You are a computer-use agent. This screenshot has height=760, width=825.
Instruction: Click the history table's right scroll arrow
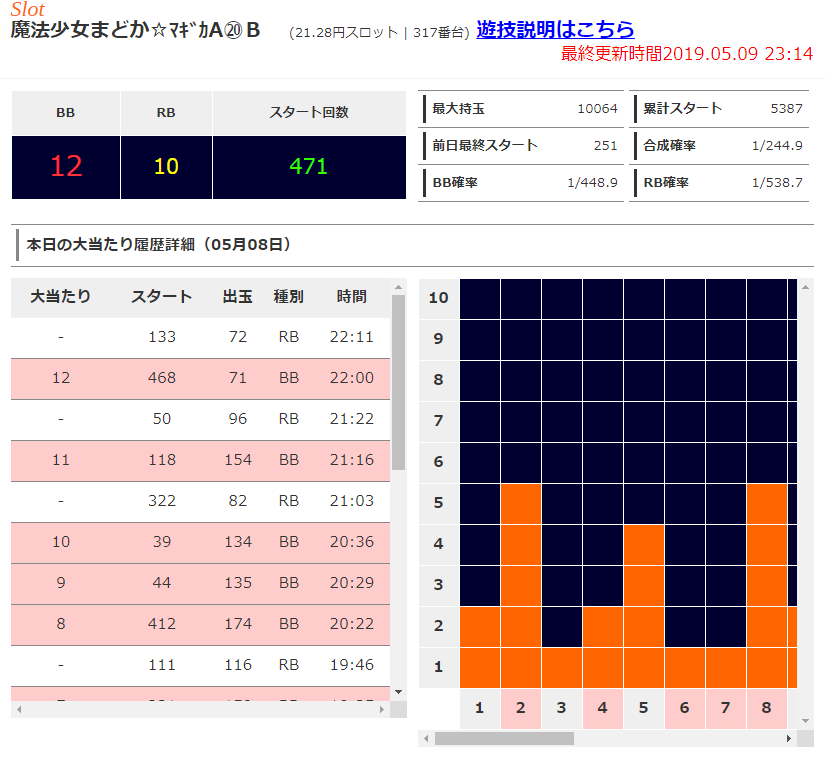(x=383, y=709)
